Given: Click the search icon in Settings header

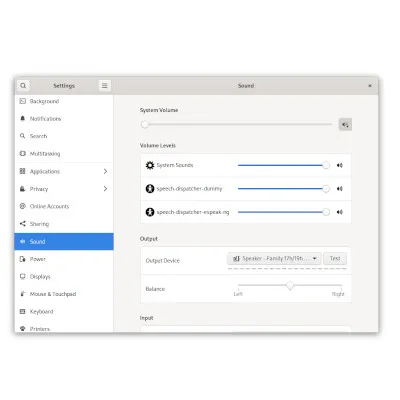Looking at the screenshot, I should [23, 86].
